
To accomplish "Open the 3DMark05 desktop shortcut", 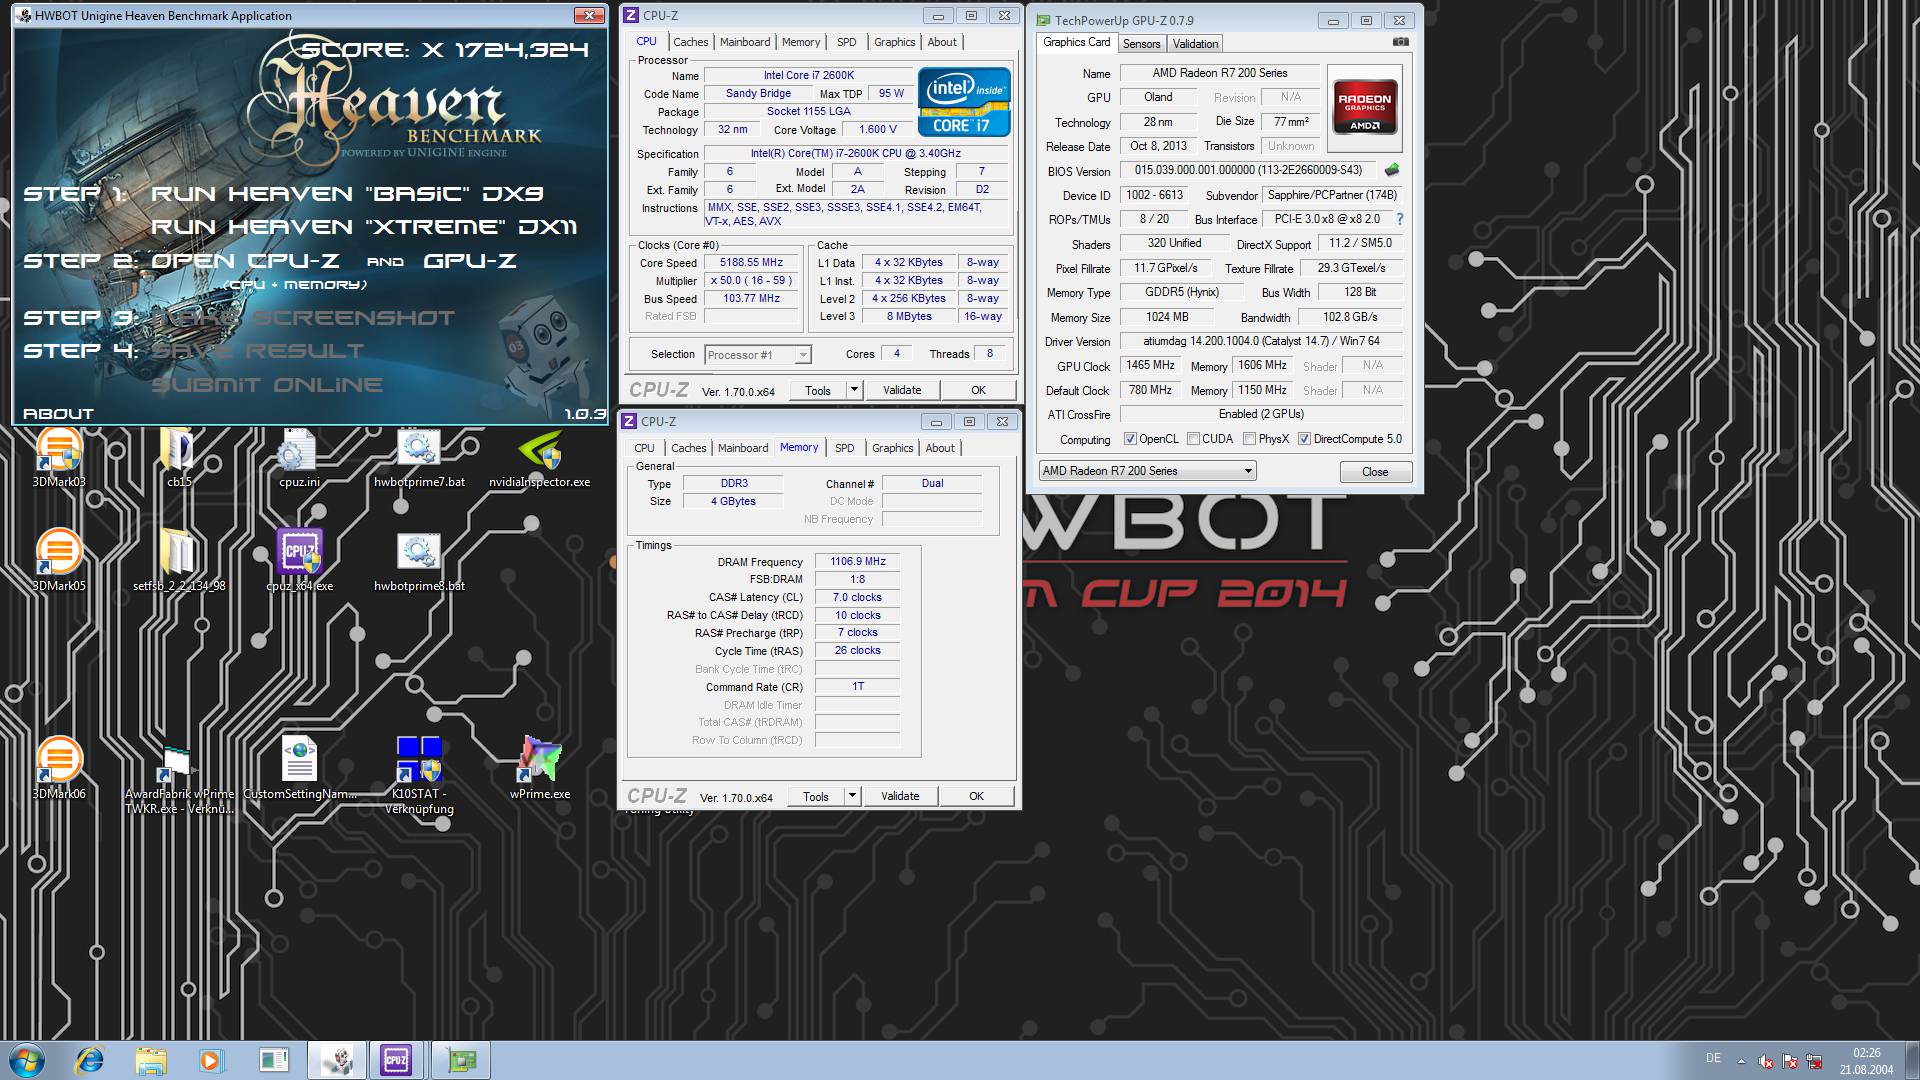I will tap(59, 559).
